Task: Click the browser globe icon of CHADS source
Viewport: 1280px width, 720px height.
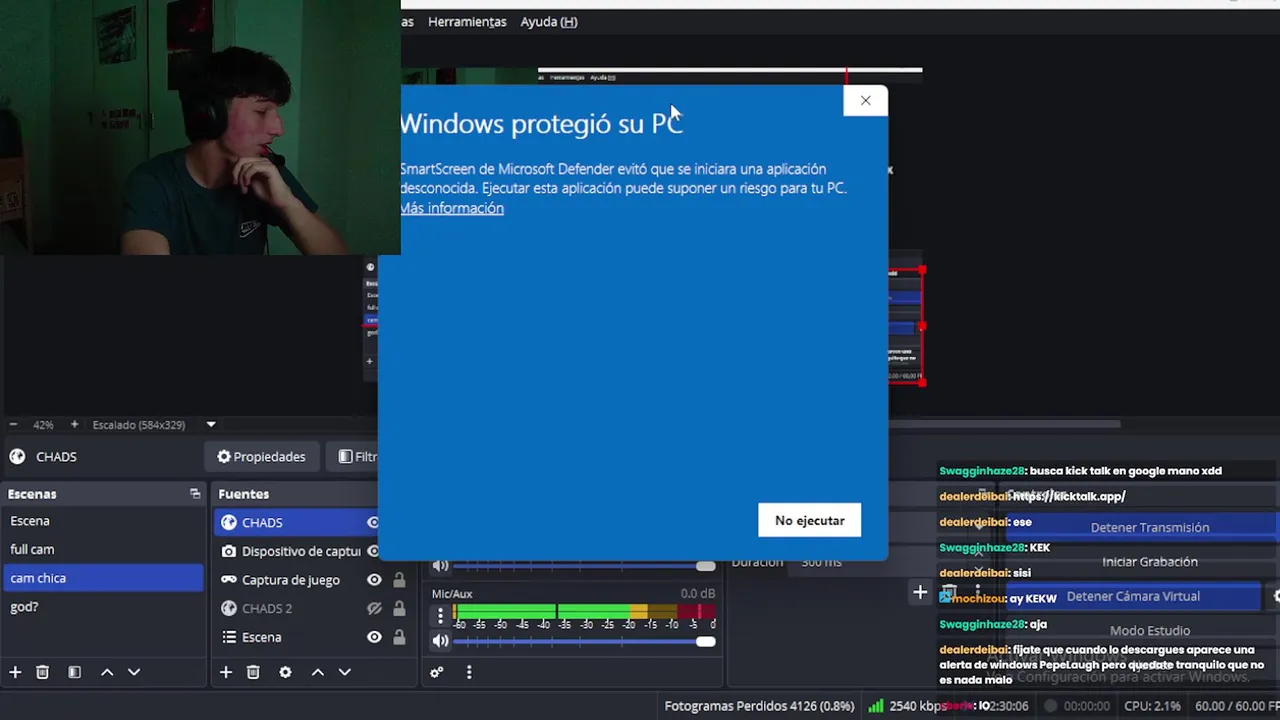Action: 229,522
